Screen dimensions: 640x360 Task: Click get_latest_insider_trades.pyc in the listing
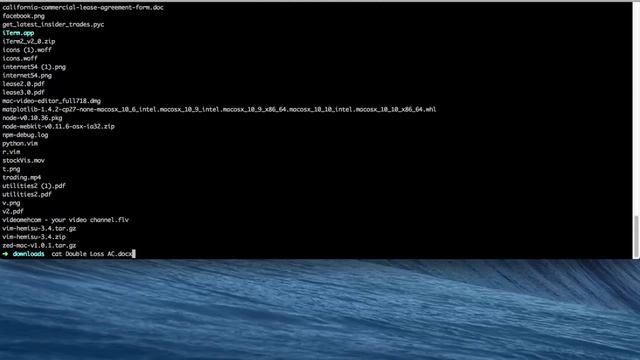(x=53, y=24)
